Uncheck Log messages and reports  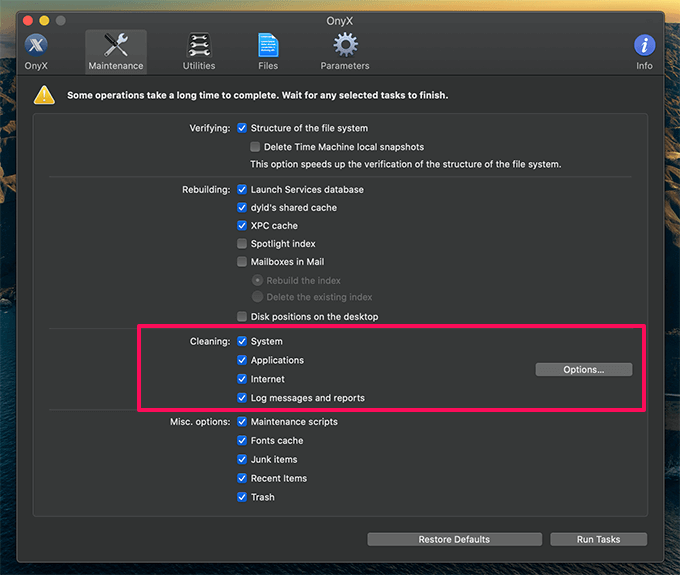coord(242,398)
